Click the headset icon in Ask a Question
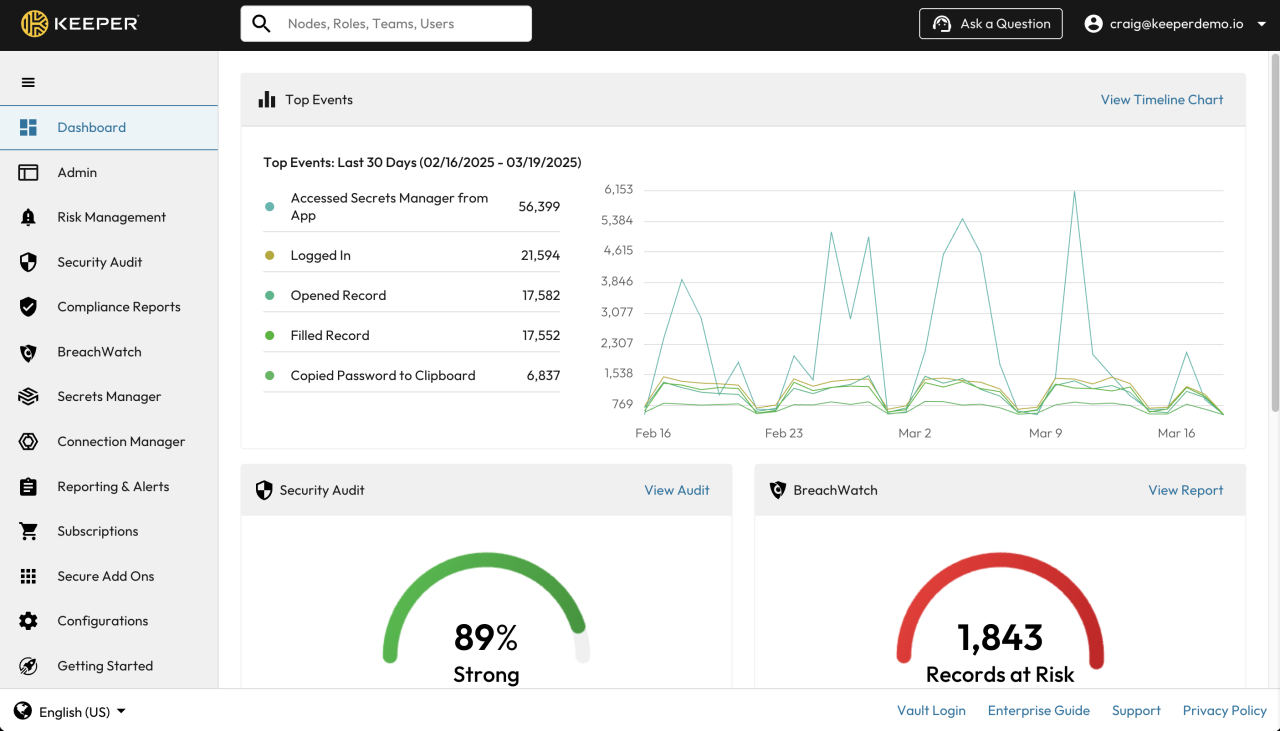 (x=941, y=24)
